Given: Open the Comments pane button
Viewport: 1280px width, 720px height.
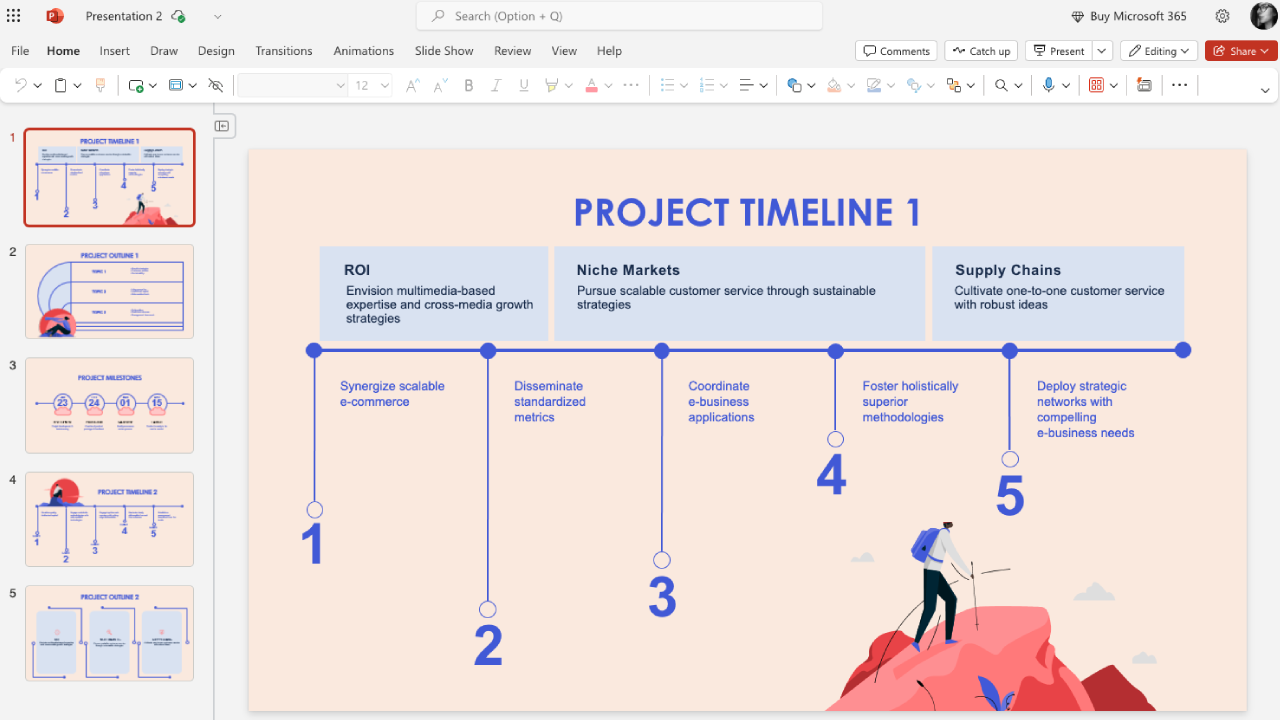Looking at the screenshot, I should click(896, 51).
